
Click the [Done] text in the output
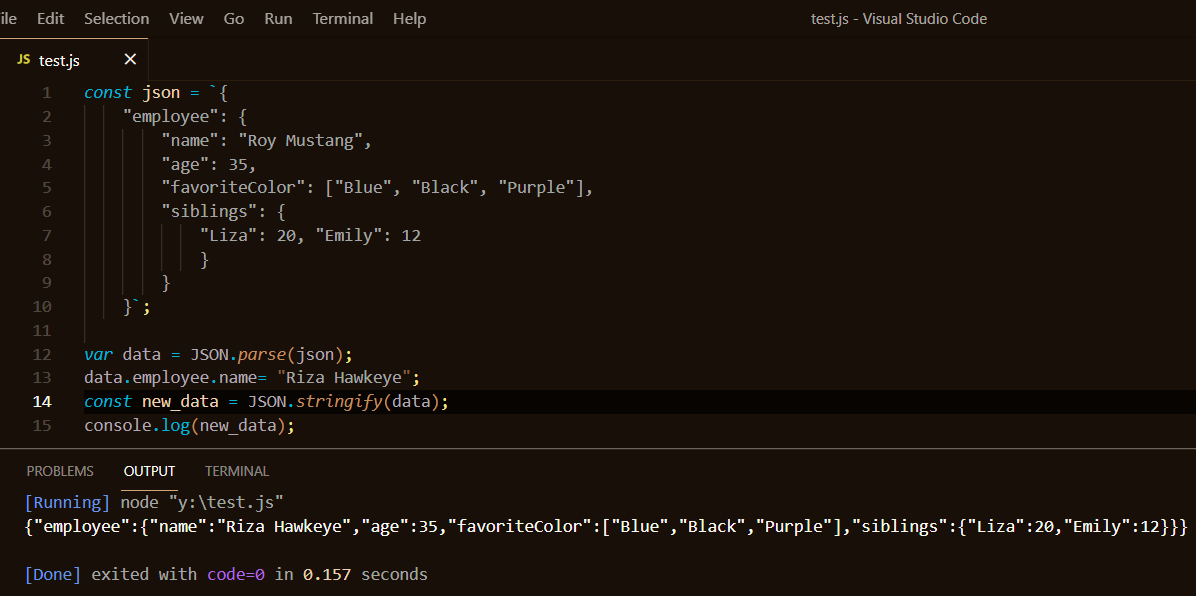click(52, 574)
